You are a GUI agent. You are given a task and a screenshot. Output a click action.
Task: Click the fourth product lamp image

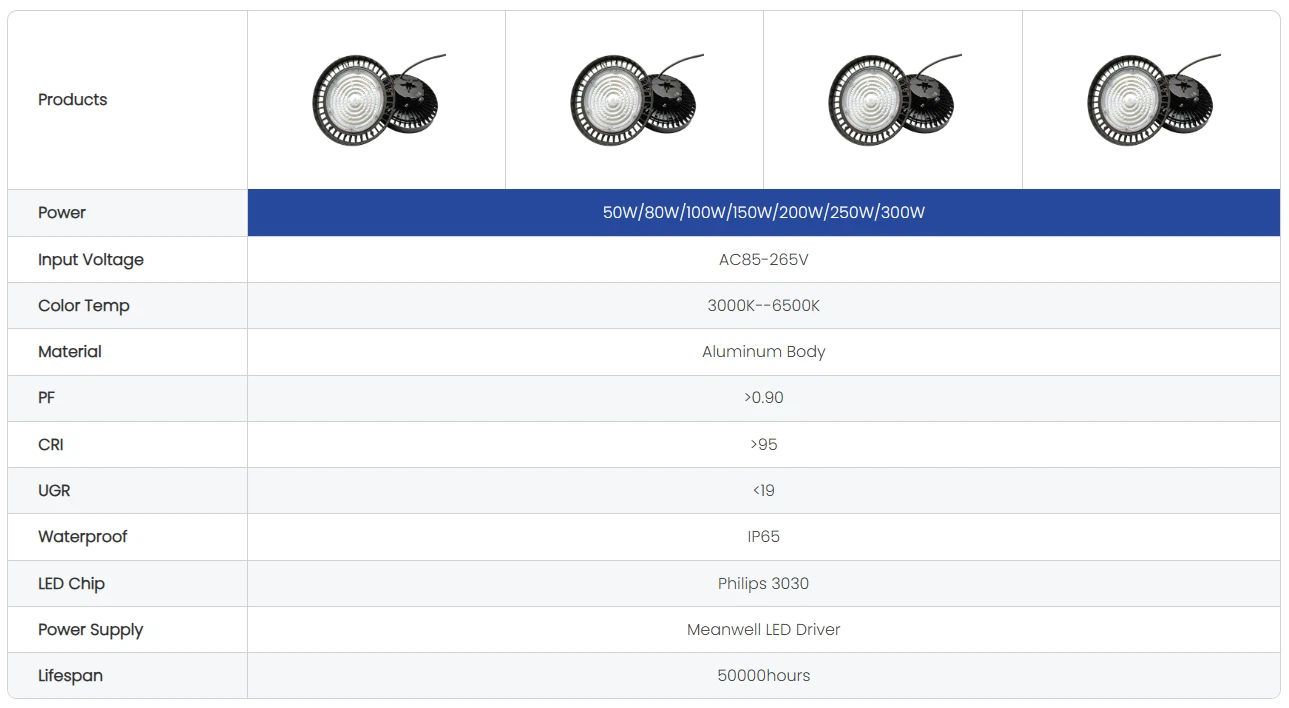[x=1152, y=100]
